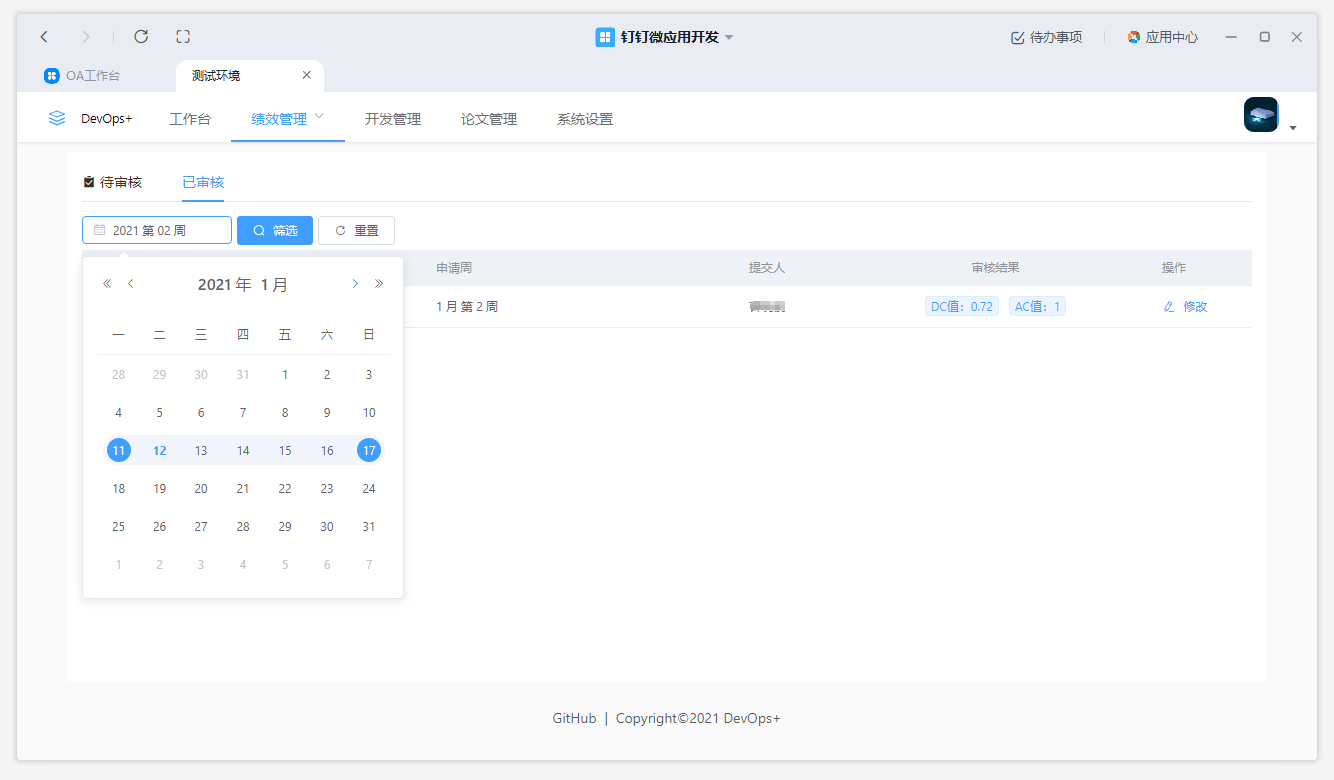Select greyed-out date 28 of December
1334x780 pixels.
(119, 375)
